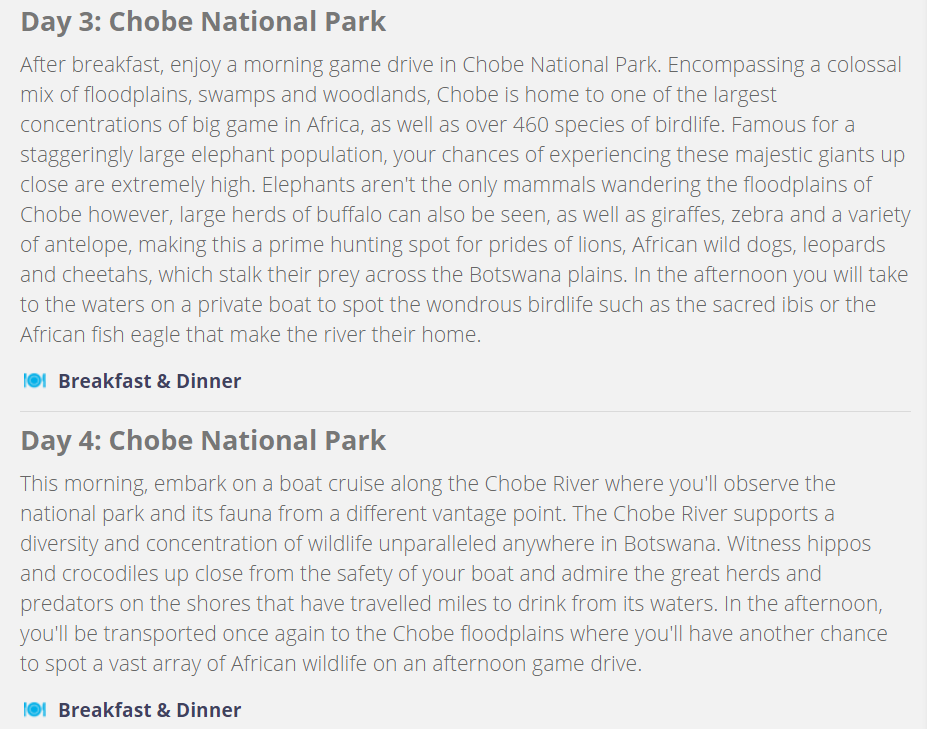Viewport: 927px width, 729px height.
Task: Select Day 3 Breakfast & Dinner label
Action: [150, 381]
